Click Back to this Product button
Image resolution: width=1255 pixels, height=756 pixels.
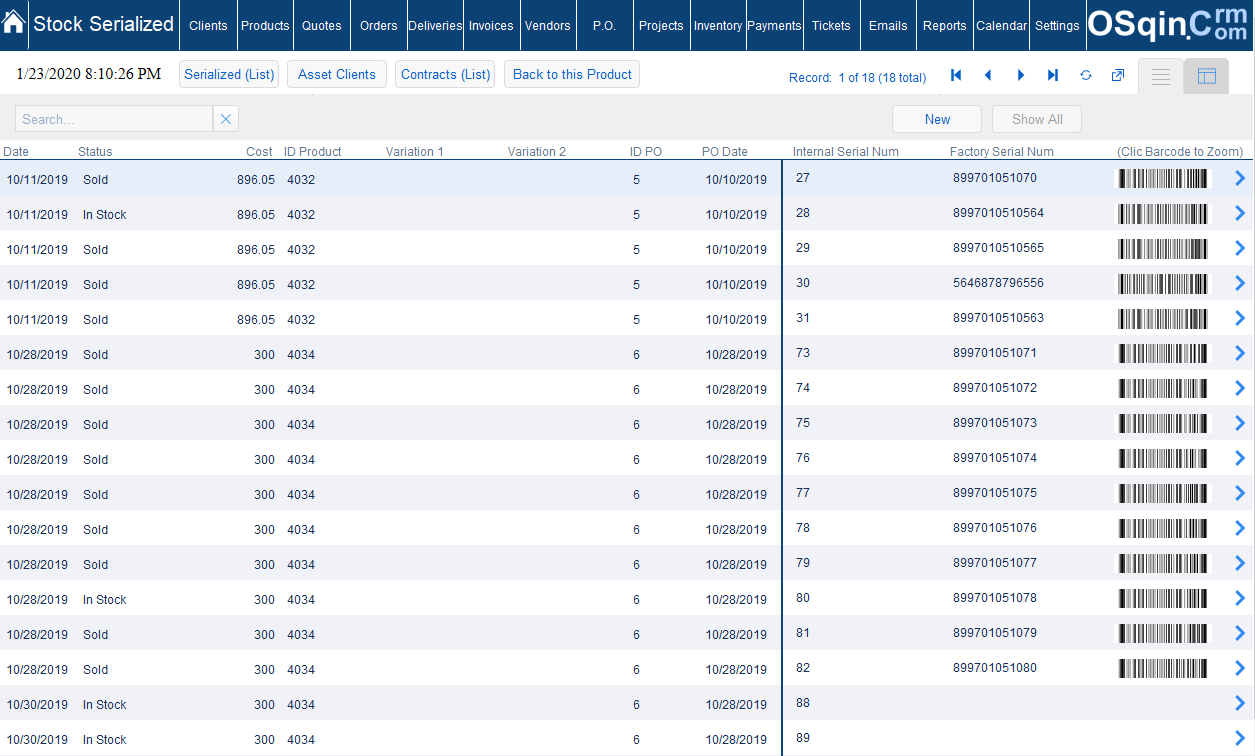(572, 74)
